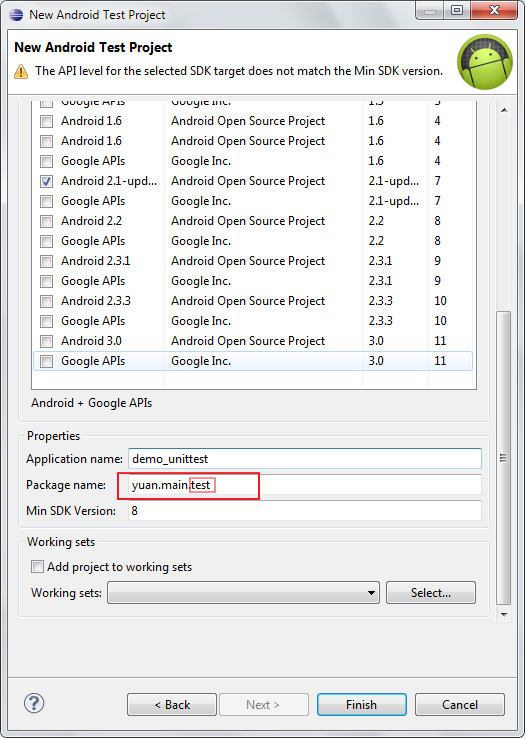Click the vertical scrollbar thumb
Screen dimensions: 525x738
(x=504, y=457)
